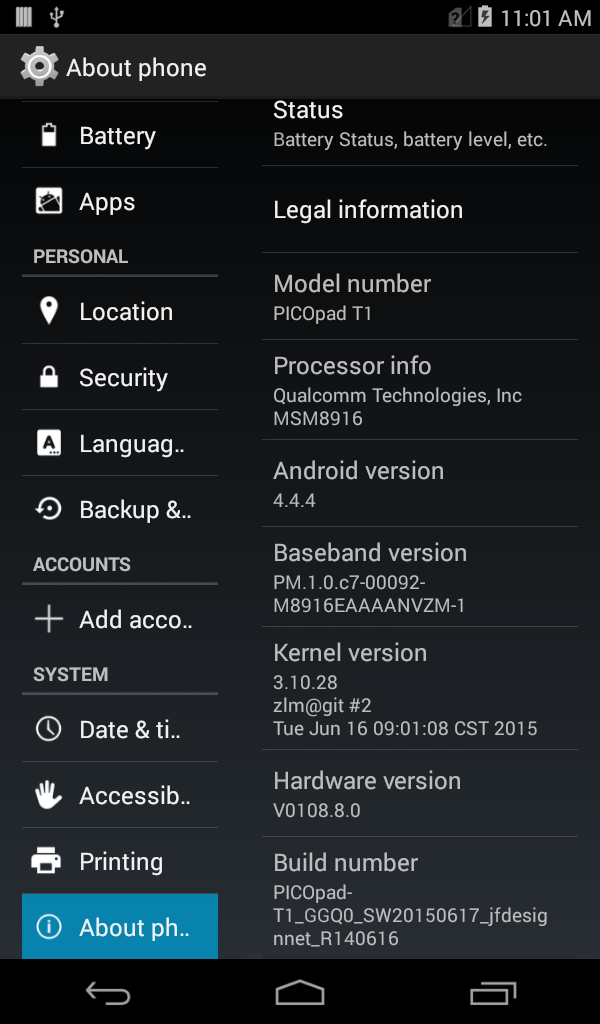Tap the Back navigation button

[108, 993]
